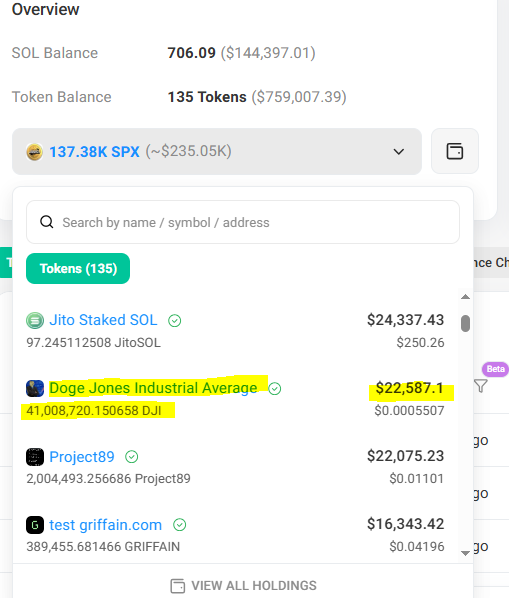
Task: Click the View All Holdings button
Action: pos(243,585)
